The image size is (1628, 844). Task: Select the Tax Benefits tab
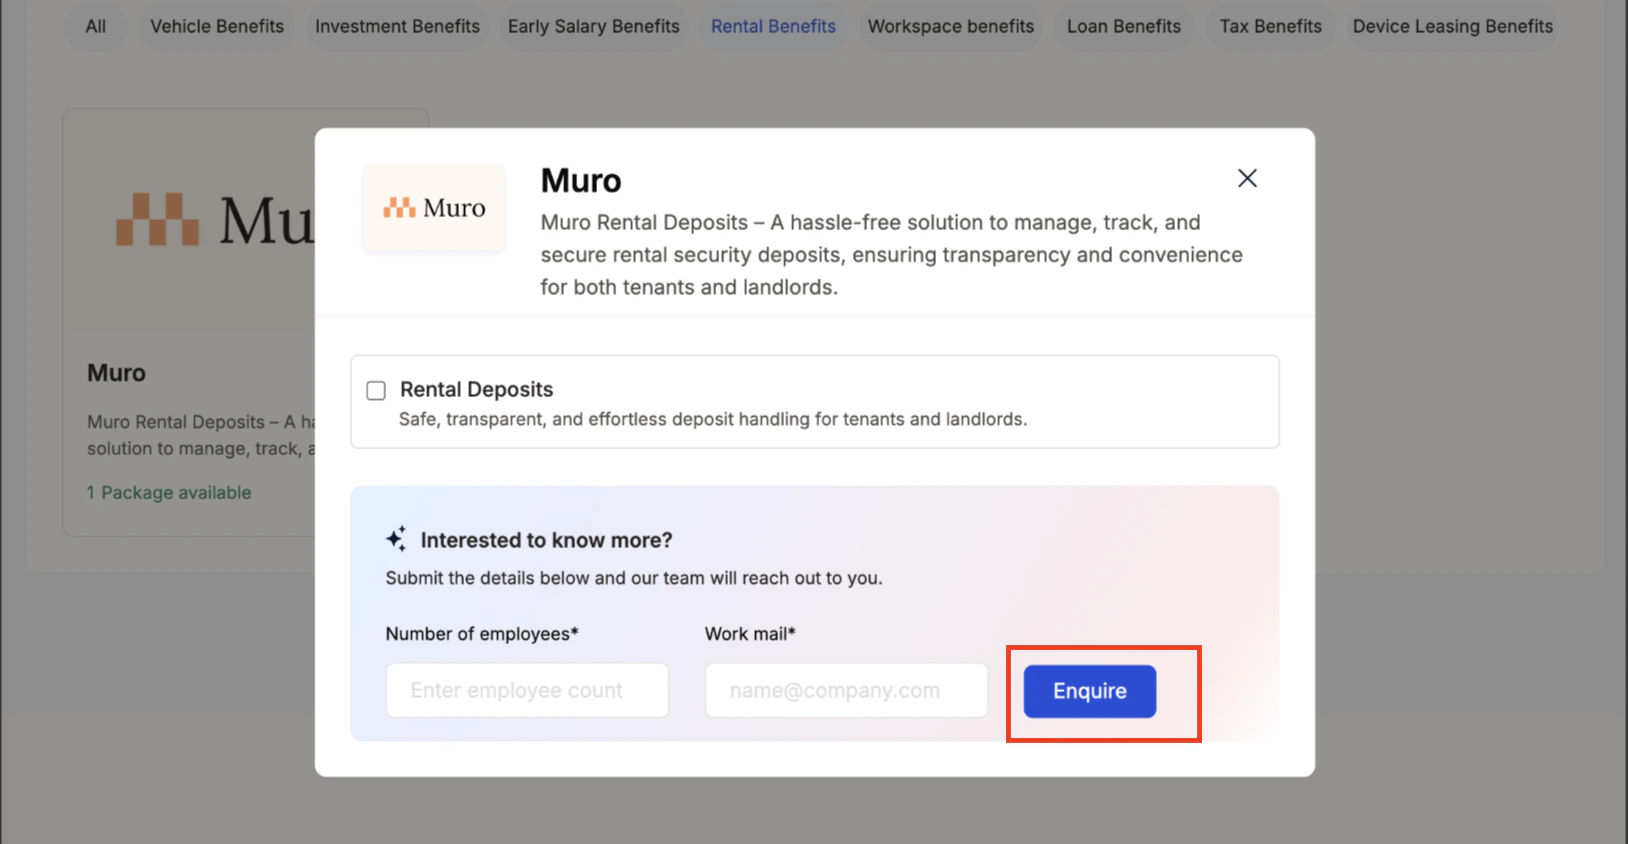(x=1270, y=26)
